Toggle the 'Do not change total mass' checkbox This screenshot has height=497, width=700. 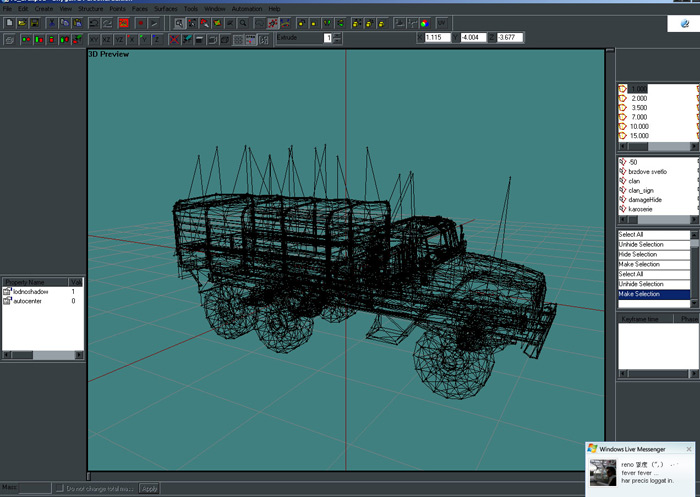tap(59, 488)
